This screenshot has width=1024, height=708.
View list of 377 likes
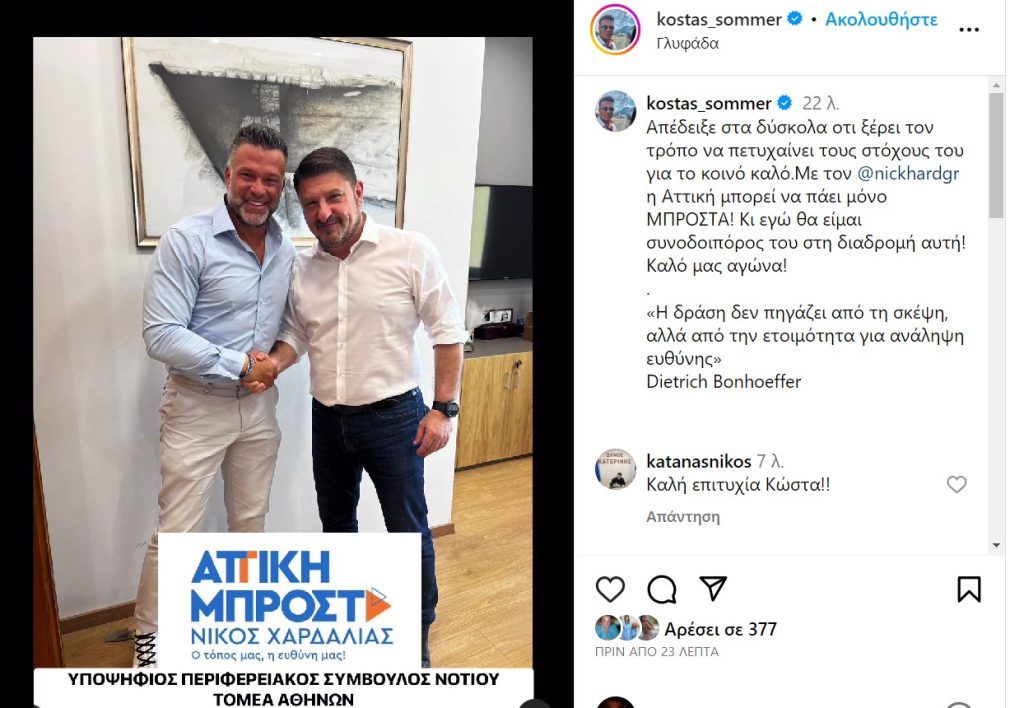(x=720, y=629)
